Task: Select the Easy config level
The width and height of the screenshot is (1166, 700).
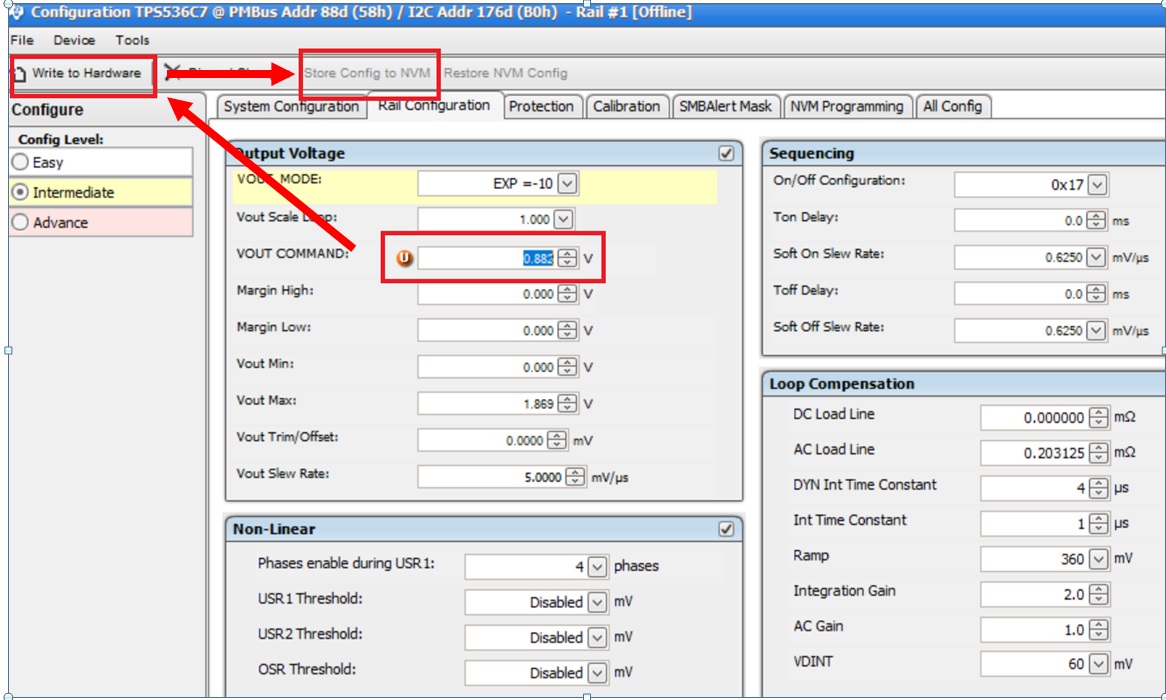Action: tap(20, 162)
